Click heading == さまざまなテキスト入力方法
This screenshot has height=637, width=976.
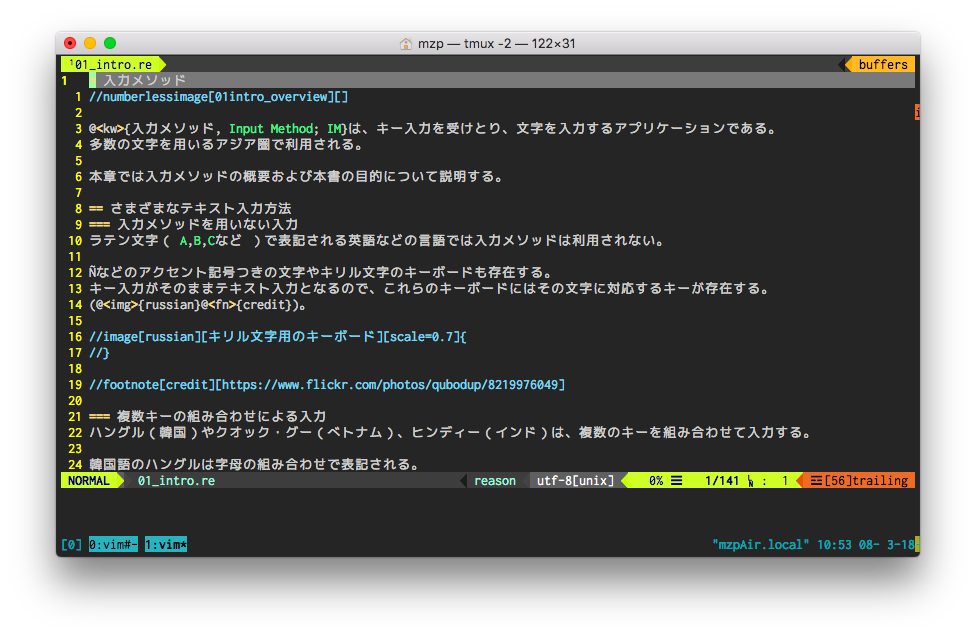tap(190, 209)
